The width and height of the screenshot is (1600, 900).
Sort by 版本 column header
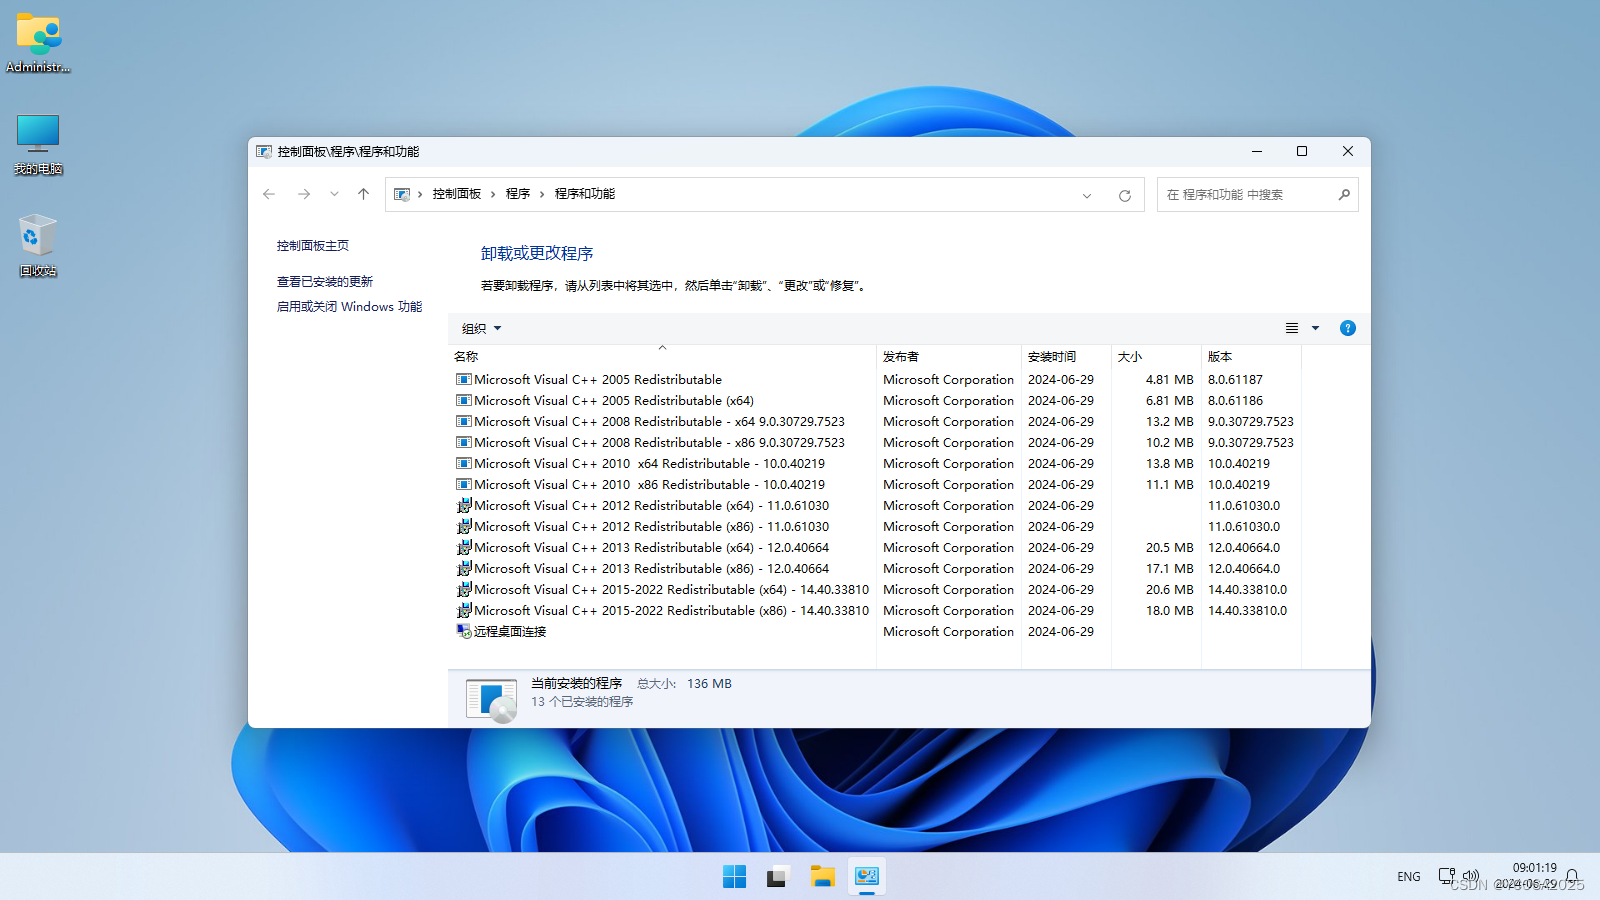[1251, 356]
